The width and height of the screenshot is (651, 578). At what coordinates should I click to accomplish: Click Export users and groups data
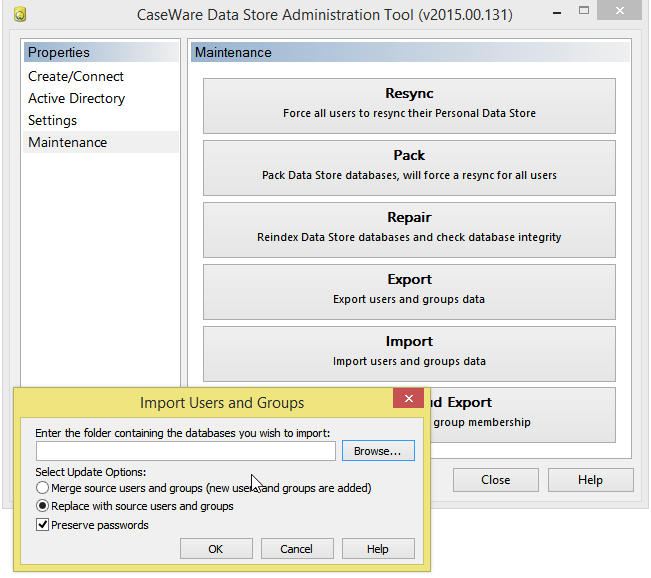coord(409,292)
